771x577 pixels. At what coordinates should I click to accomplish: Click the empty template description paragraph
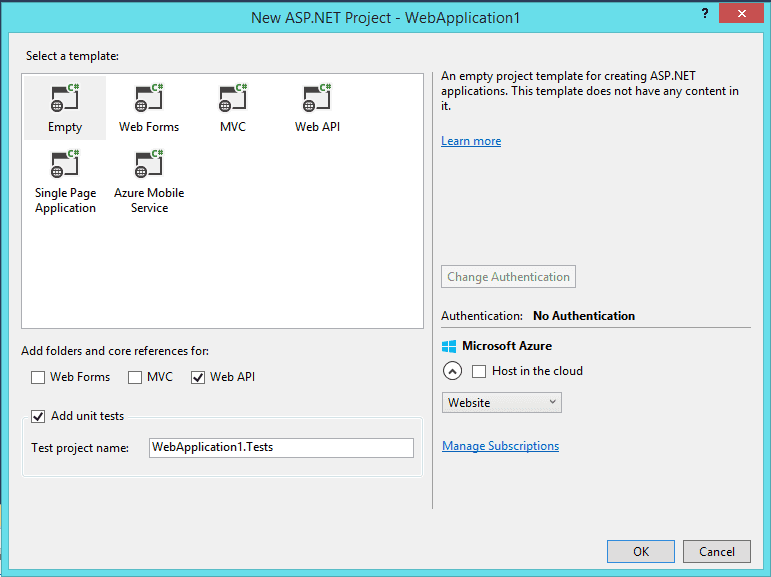[590, 91]
